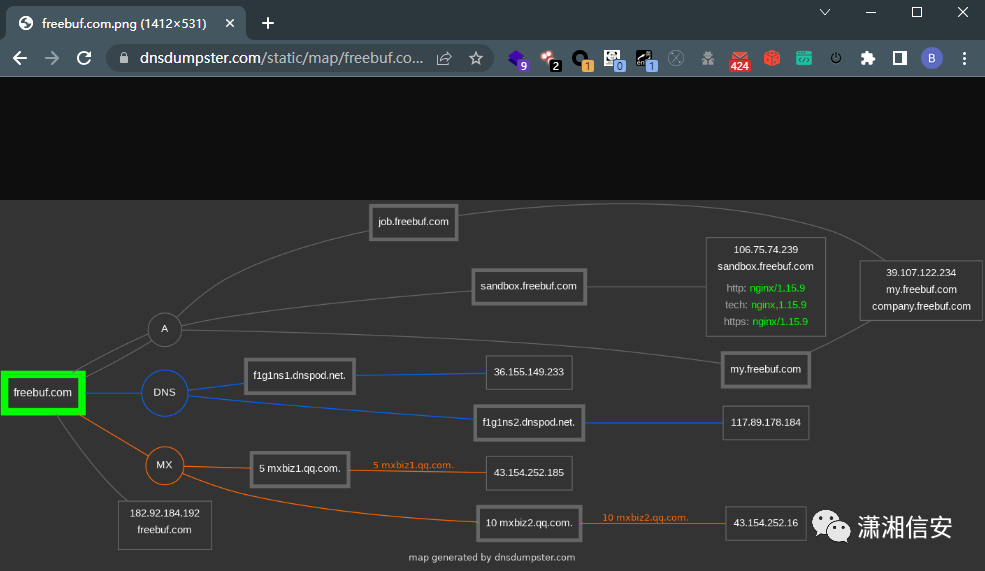Click the DNS circle node

165,393
